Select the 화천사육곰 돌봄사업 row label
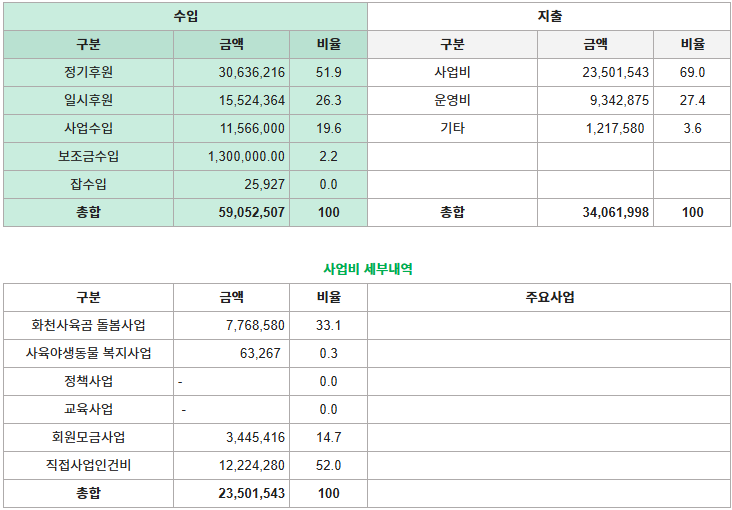Screen dimensions: 732x510 pyautogui.click(x=88, y=326)
